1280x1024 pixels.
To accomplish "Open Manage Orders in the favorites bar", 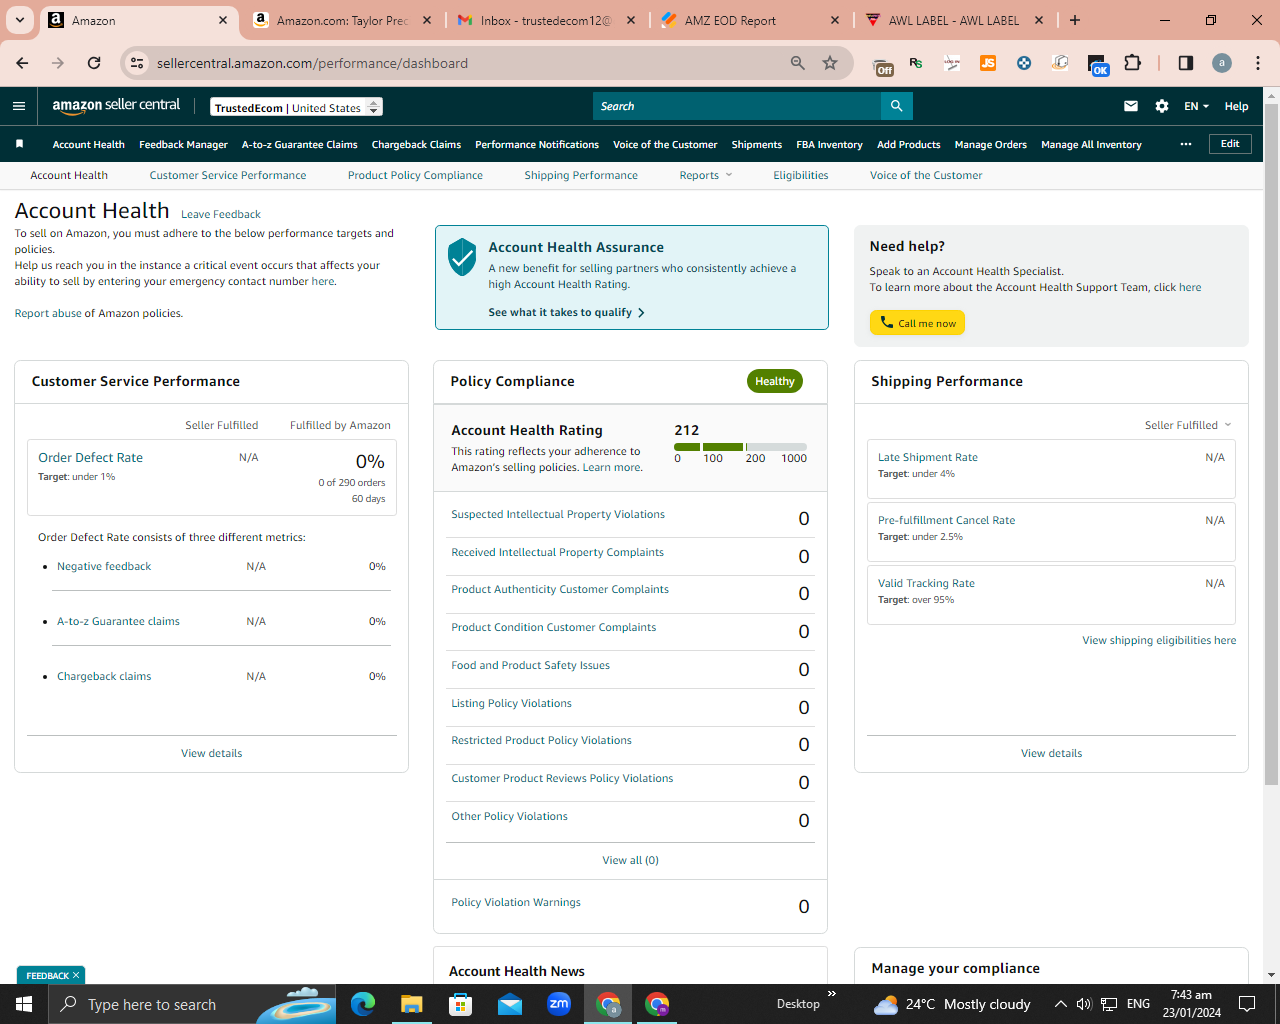I will click(x=990, y=144).
